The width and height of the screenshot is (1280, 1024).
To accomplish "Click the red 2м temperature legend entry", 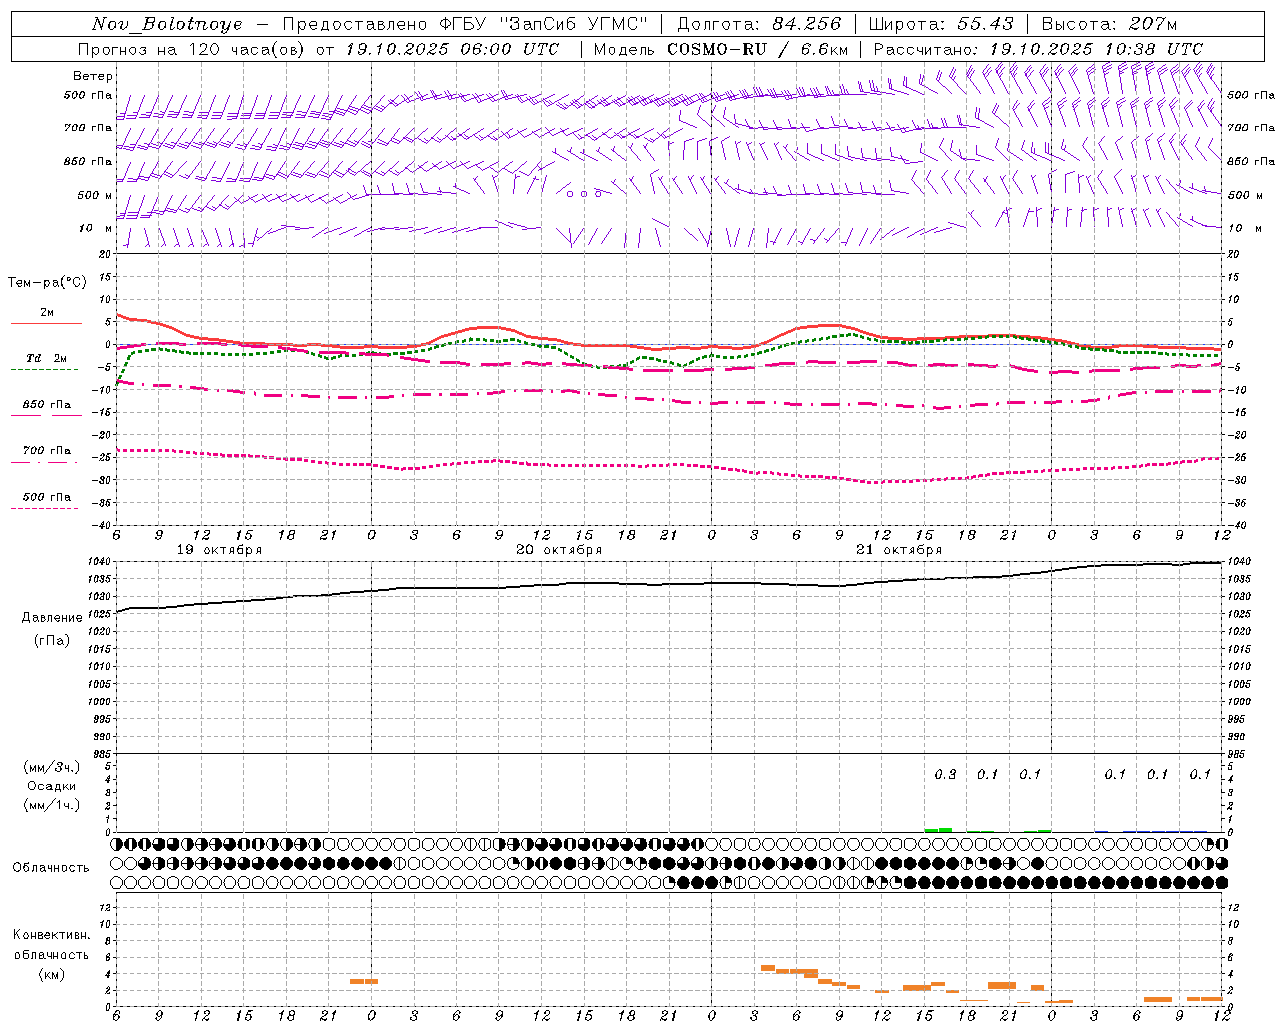I will (46, 316).
